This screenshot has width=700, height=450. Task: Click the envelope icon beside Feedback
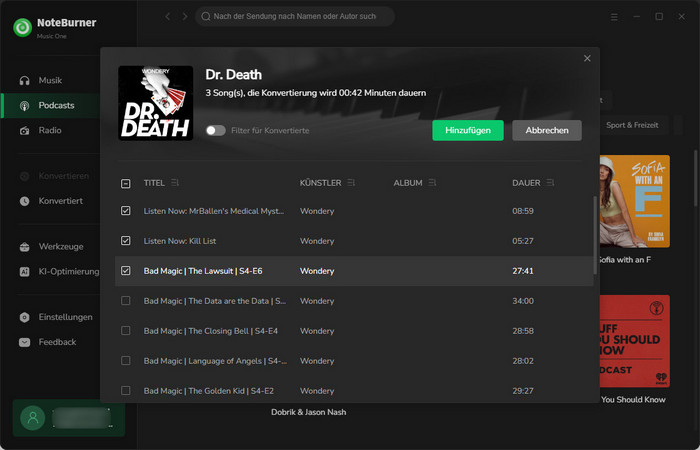point(25,342)
